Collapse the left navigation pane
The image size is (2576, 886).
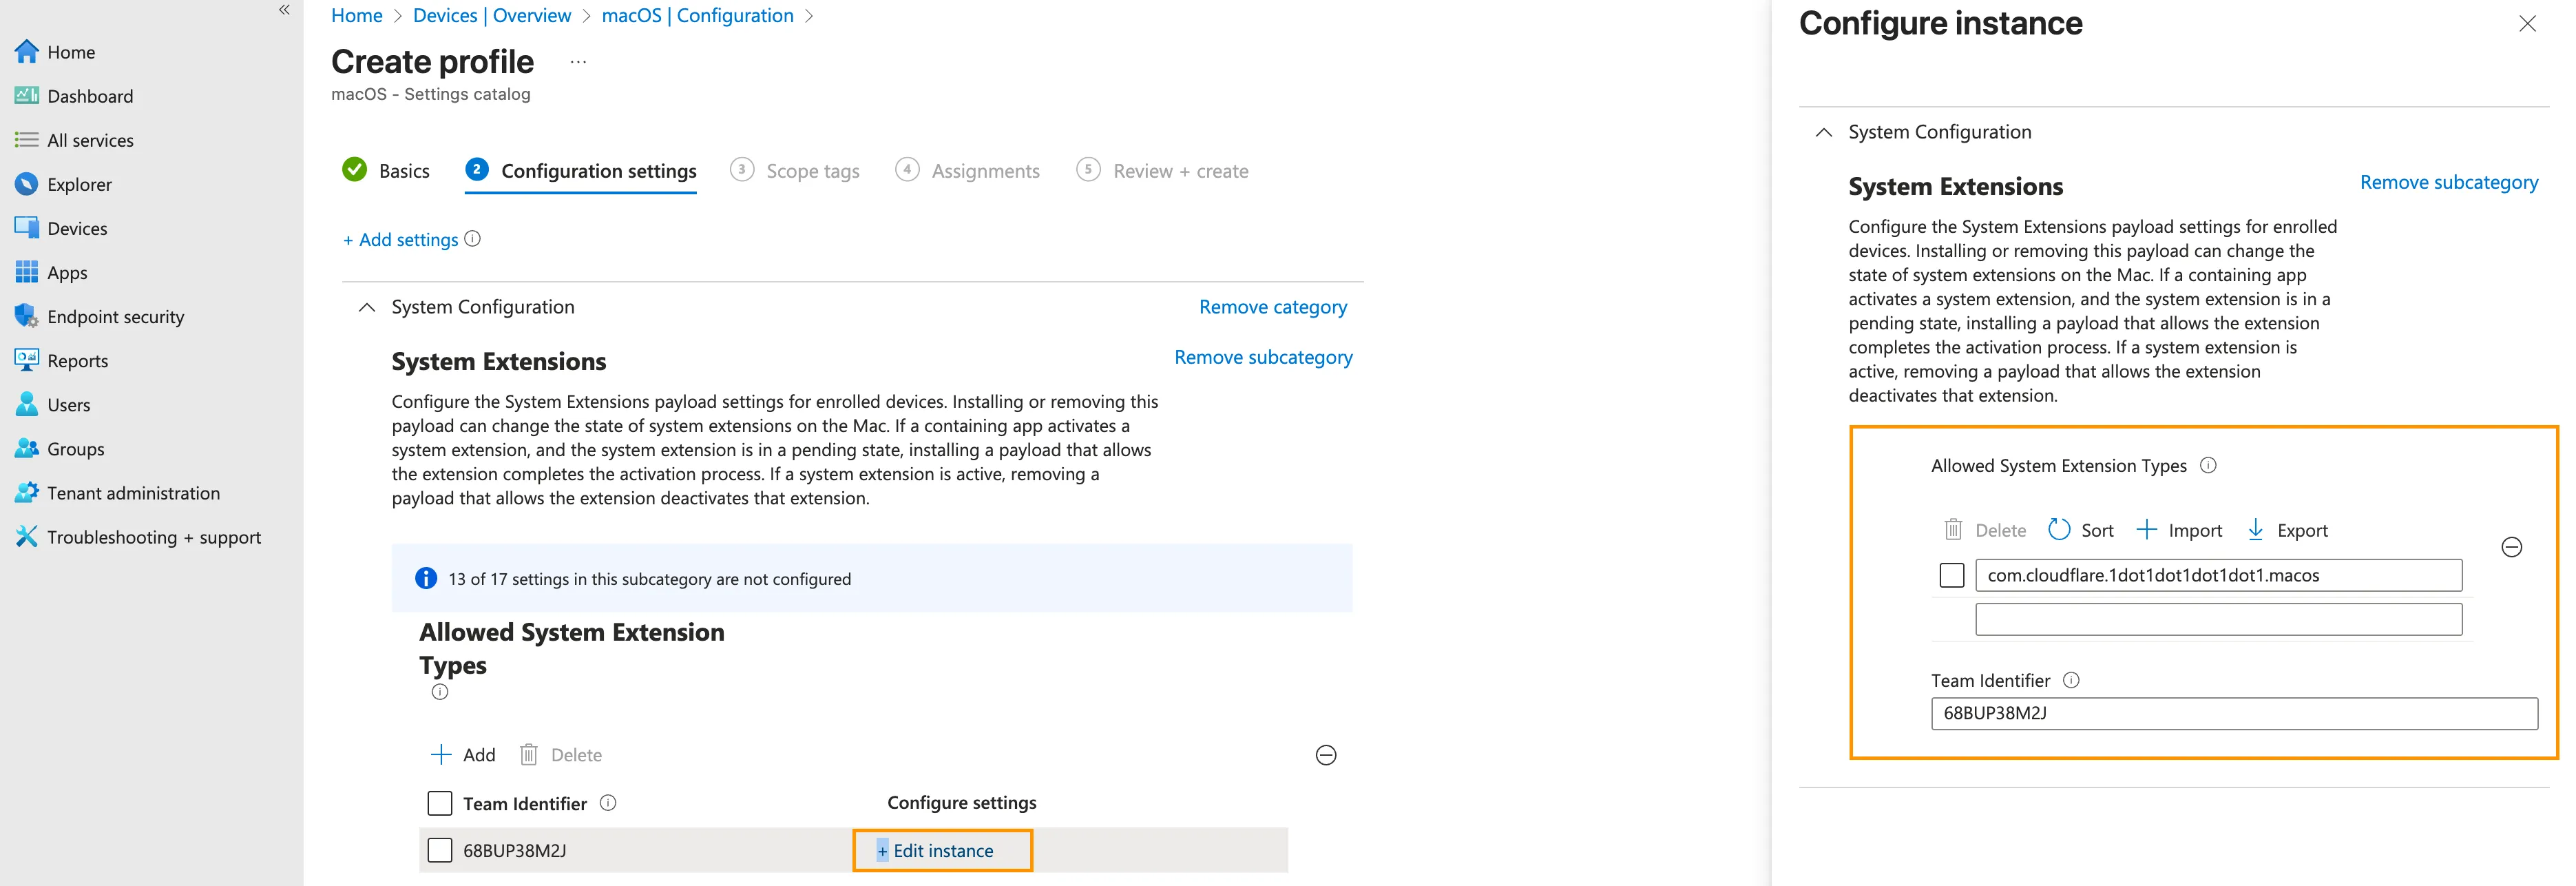(x=284, y=9)
